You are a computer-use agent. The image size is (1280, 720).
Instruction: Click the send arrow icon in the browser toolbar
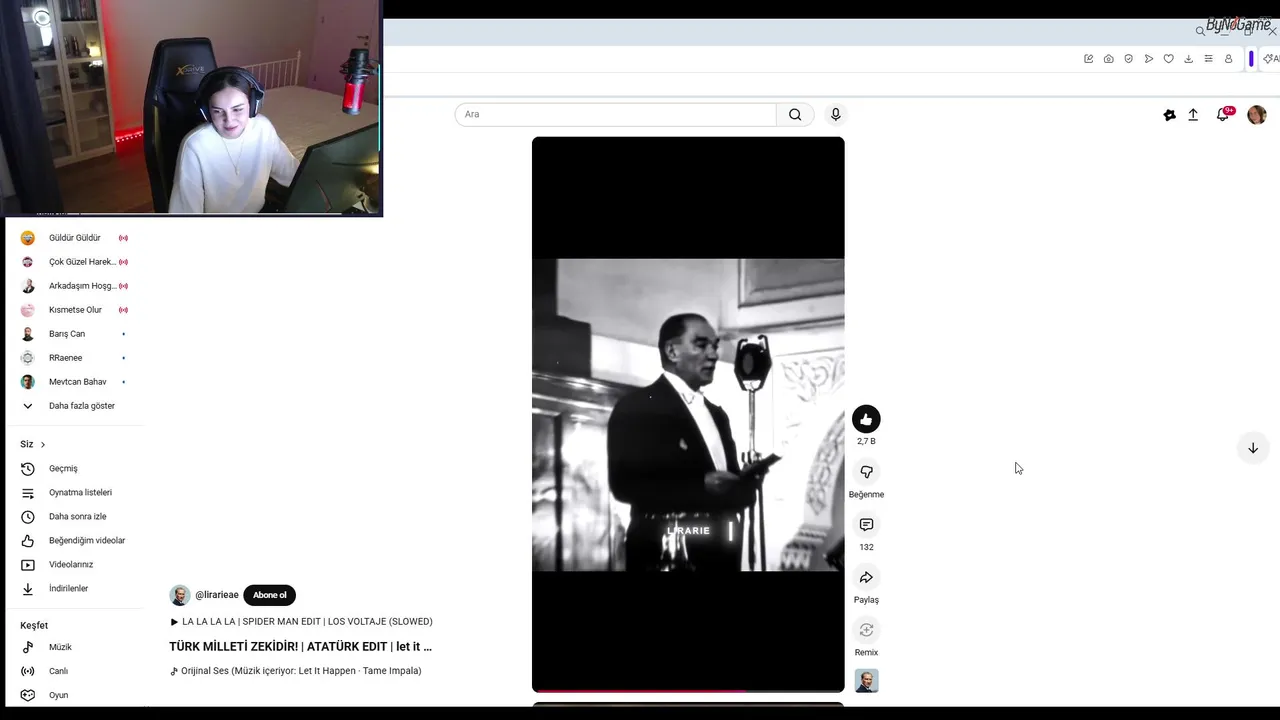click(x=1149, y=59)
